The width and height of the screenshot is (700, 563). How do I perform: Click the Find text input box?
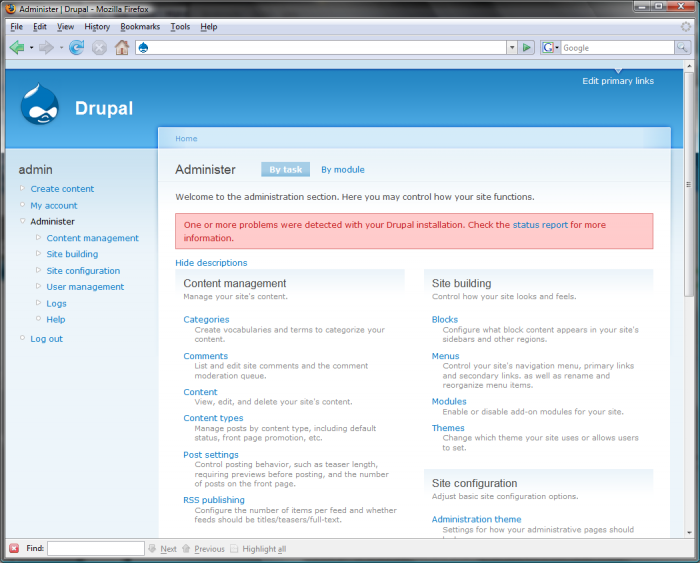(96, 548)
